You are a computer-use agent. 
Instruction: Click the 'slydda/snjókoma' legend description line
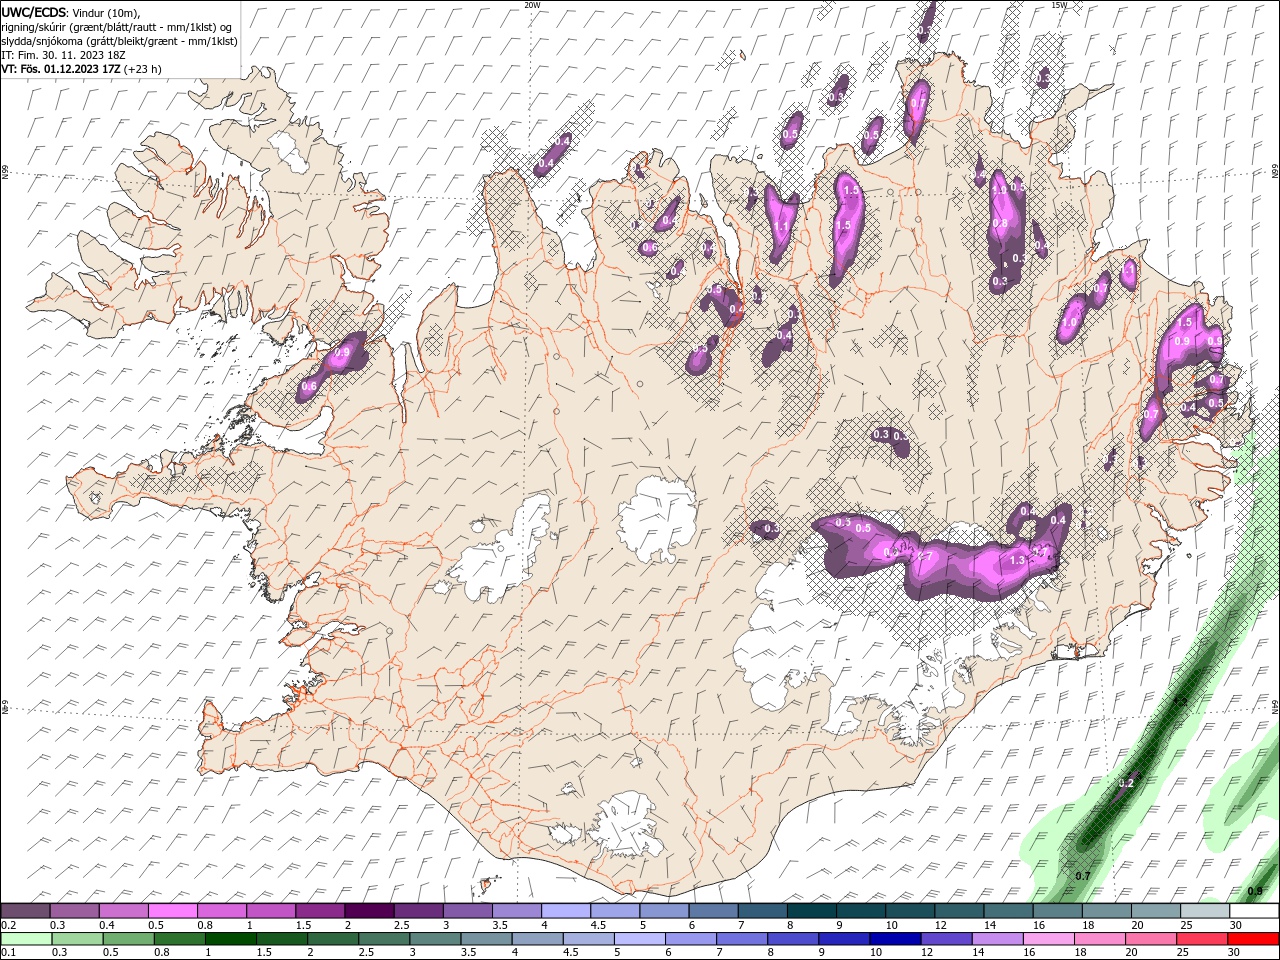(x=119, y=41)
